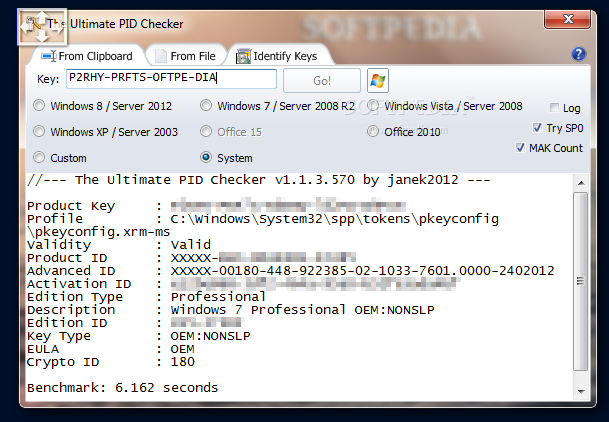
Task: Click the Crypto ID value '180'
Action: (183, 362)
